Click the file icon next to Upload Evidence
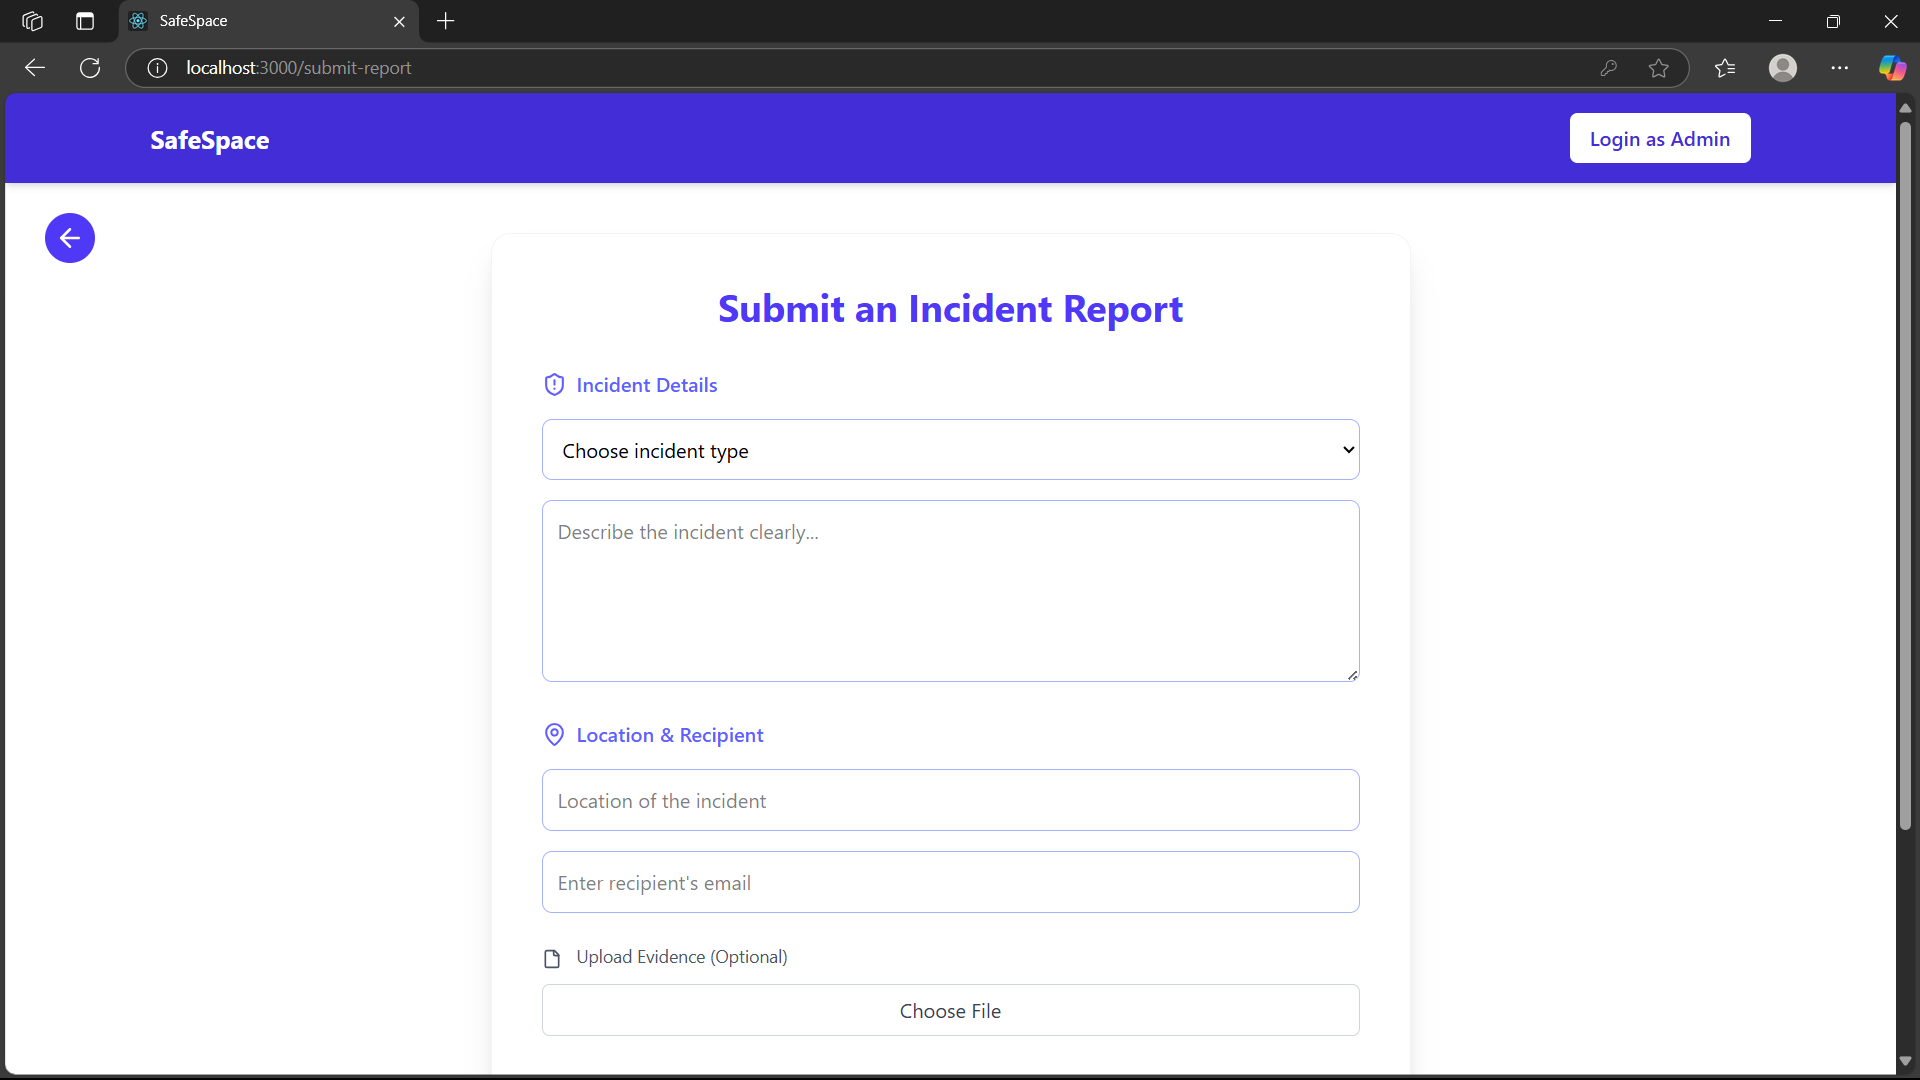The height and width of the screenshot is (1080, 1920). (x=552, y=958)
